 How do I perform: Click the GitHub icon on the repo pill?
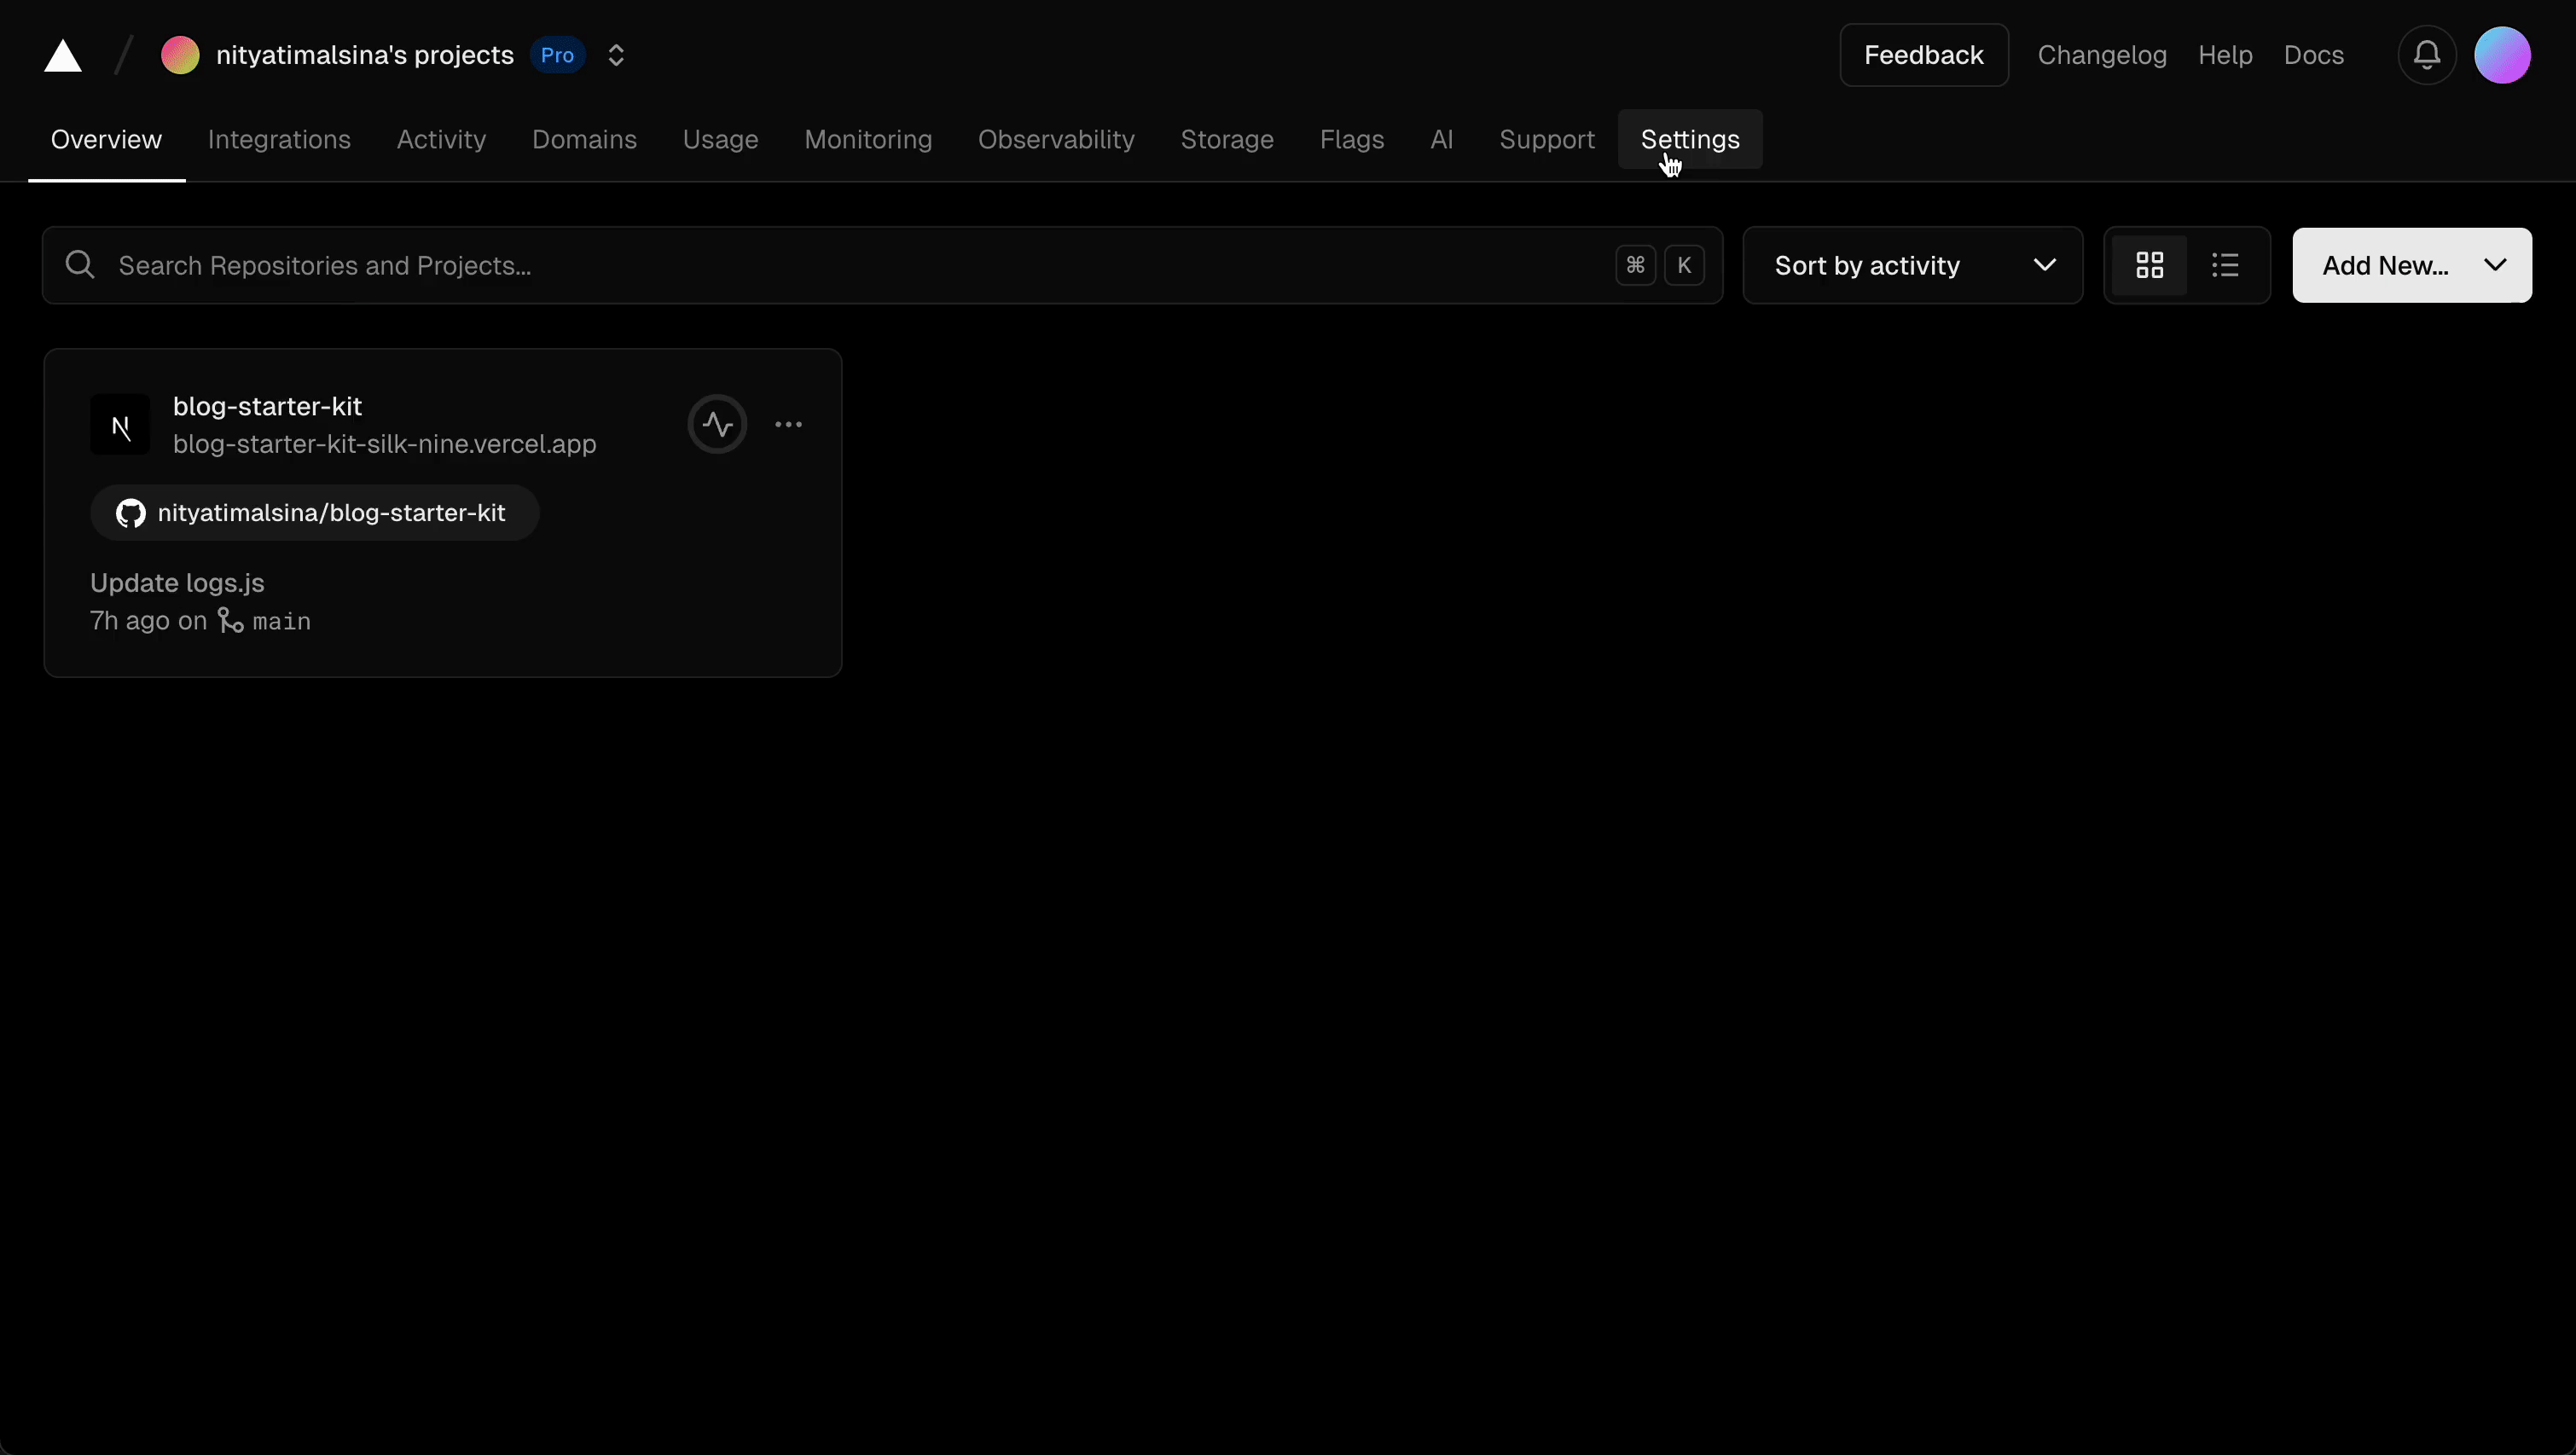pyautogui.click(x=130, y=513)
